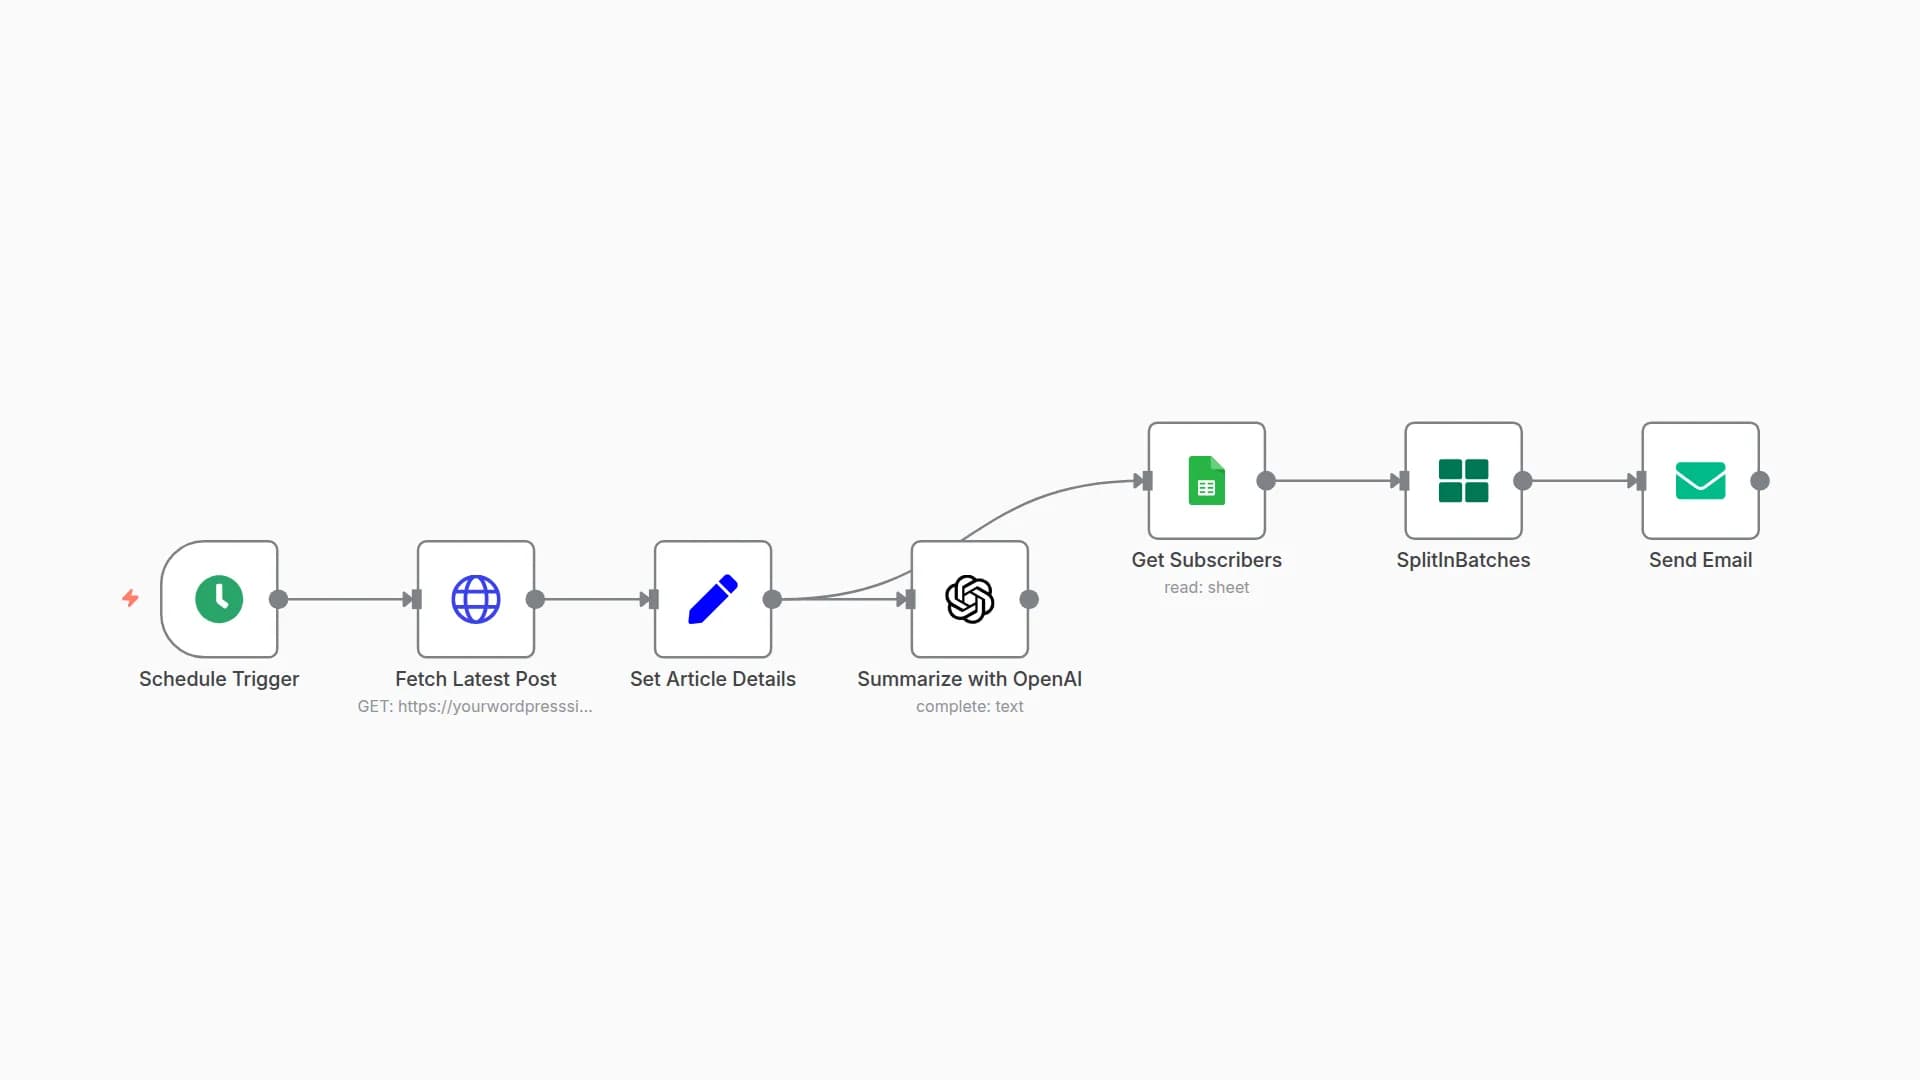Image resolution: width=1920 pixels, height=1080 pixels.
Task: Click the Schedule Trigger node label
Action: point(219,679)
